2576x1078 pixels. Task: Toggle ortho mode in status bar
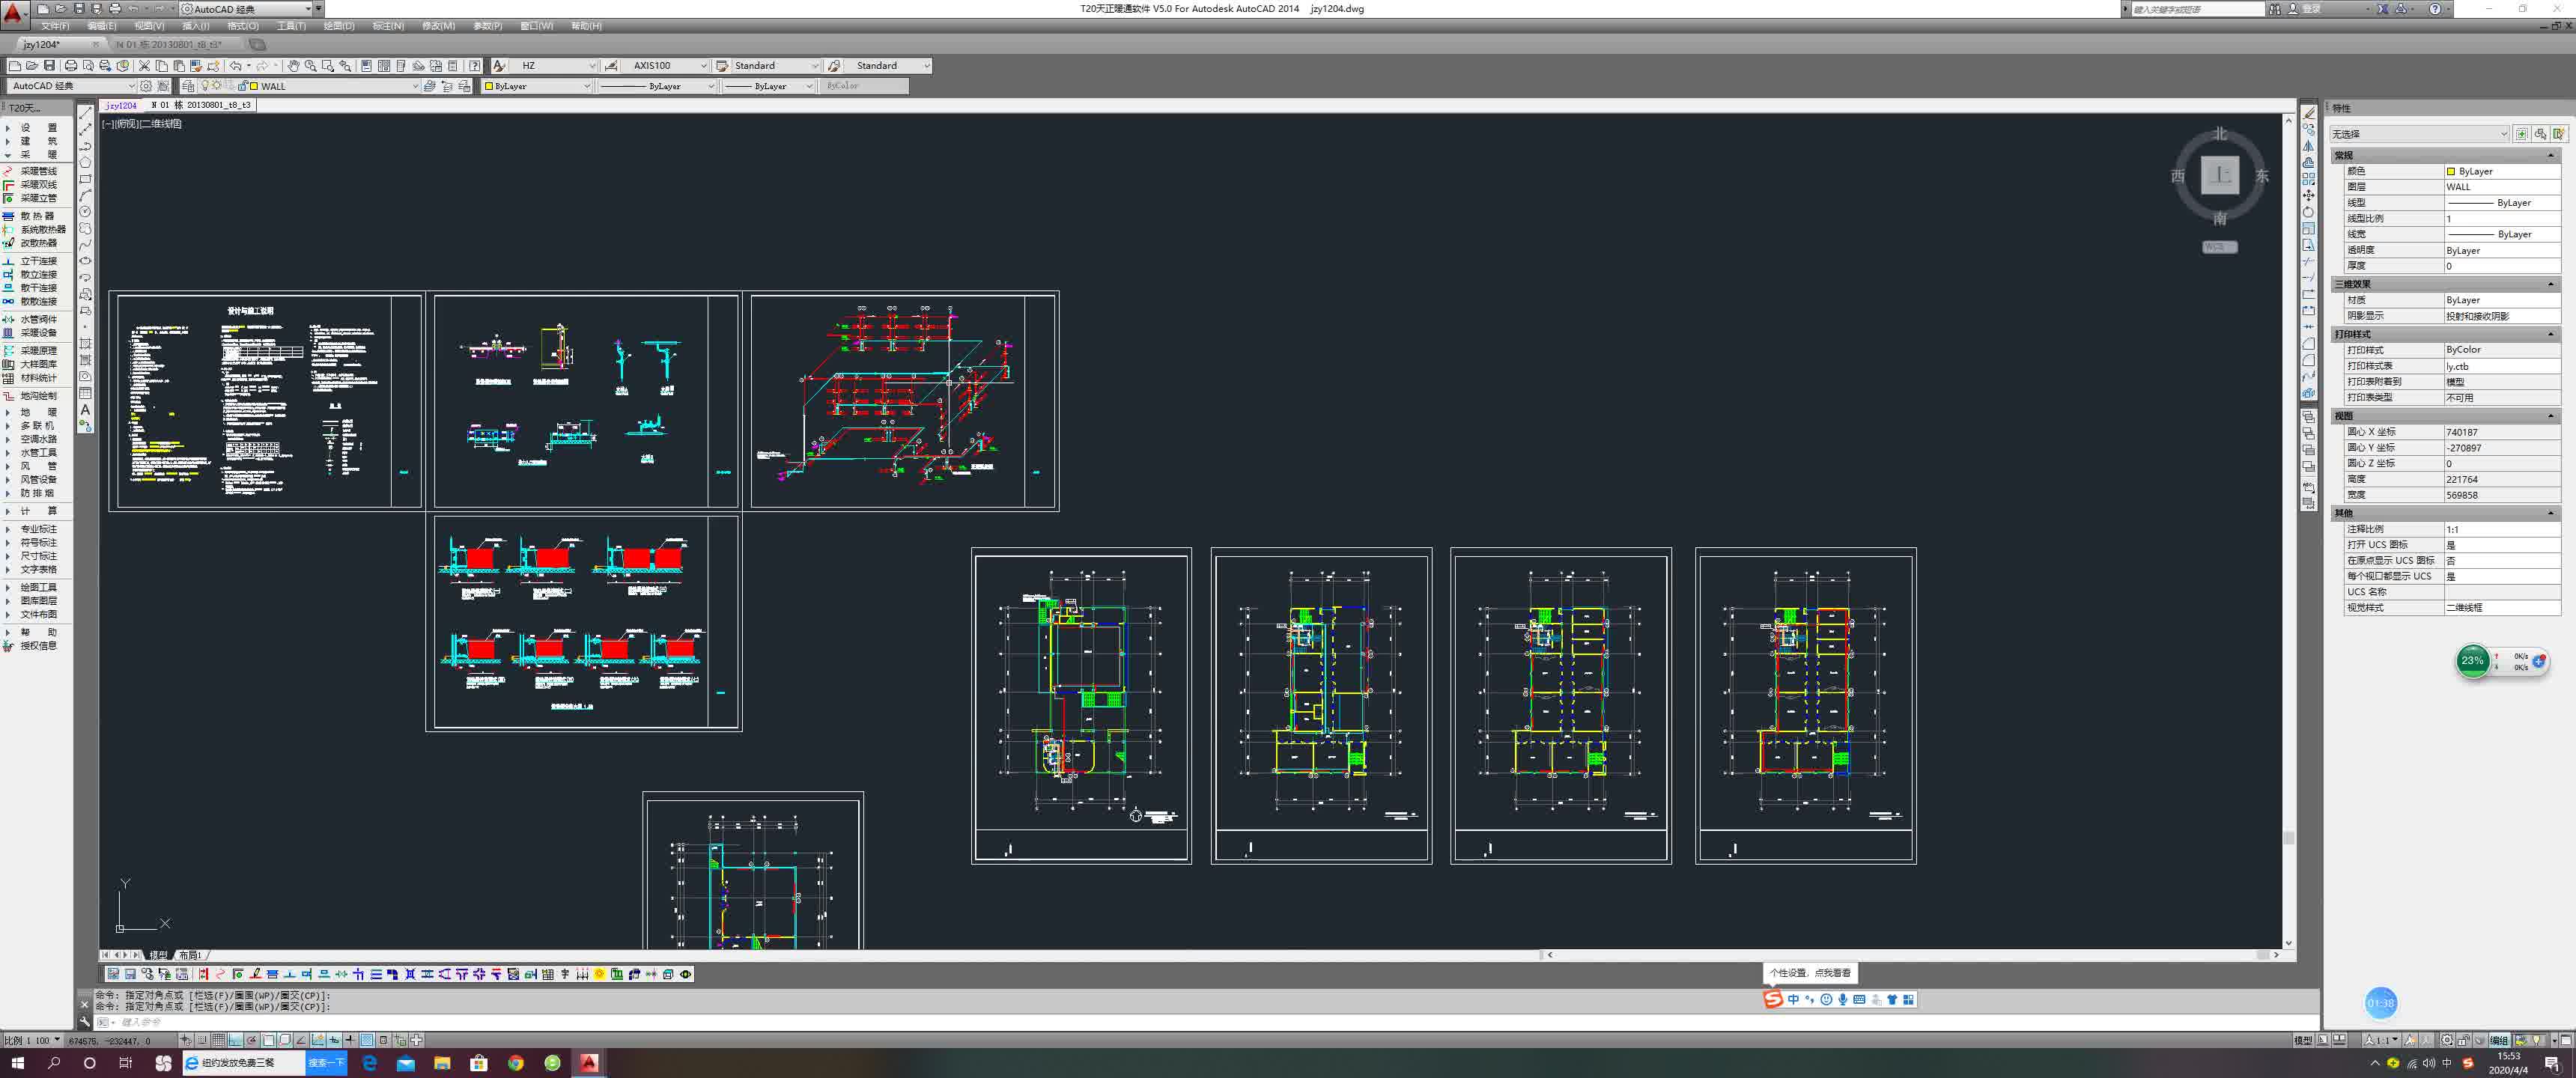pos(235,1040)
